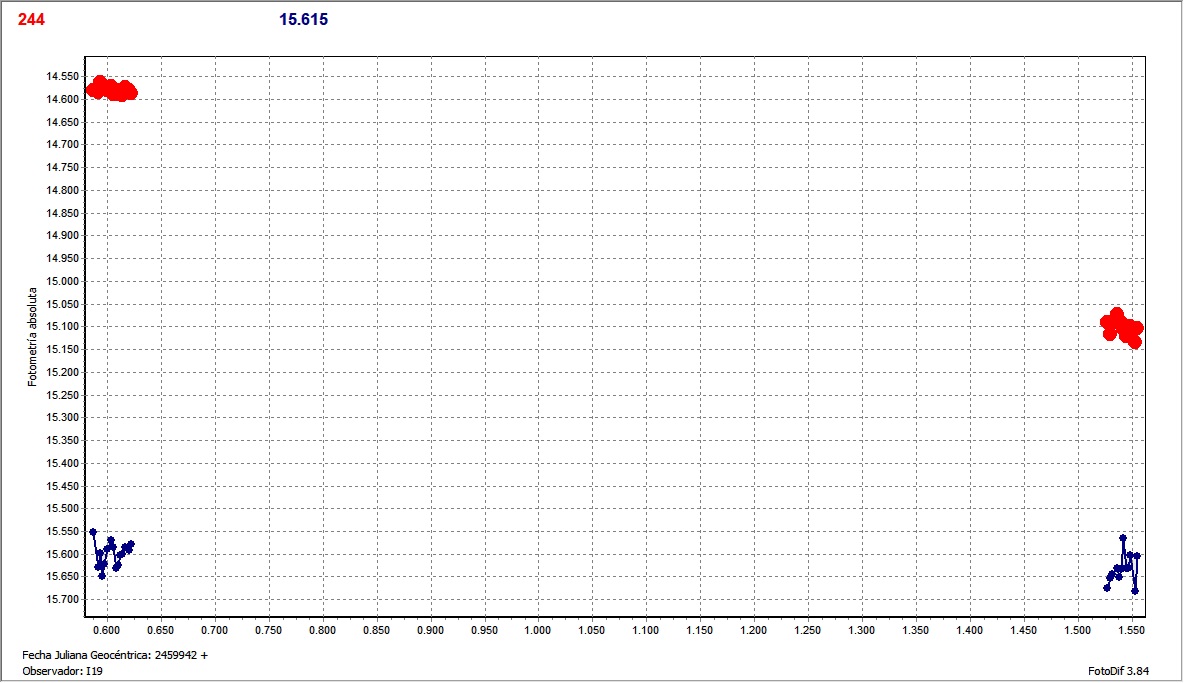Click the 0.600 x-axis tick label
This screenshot has height=683, width=1184.
[x=106, y=631]
